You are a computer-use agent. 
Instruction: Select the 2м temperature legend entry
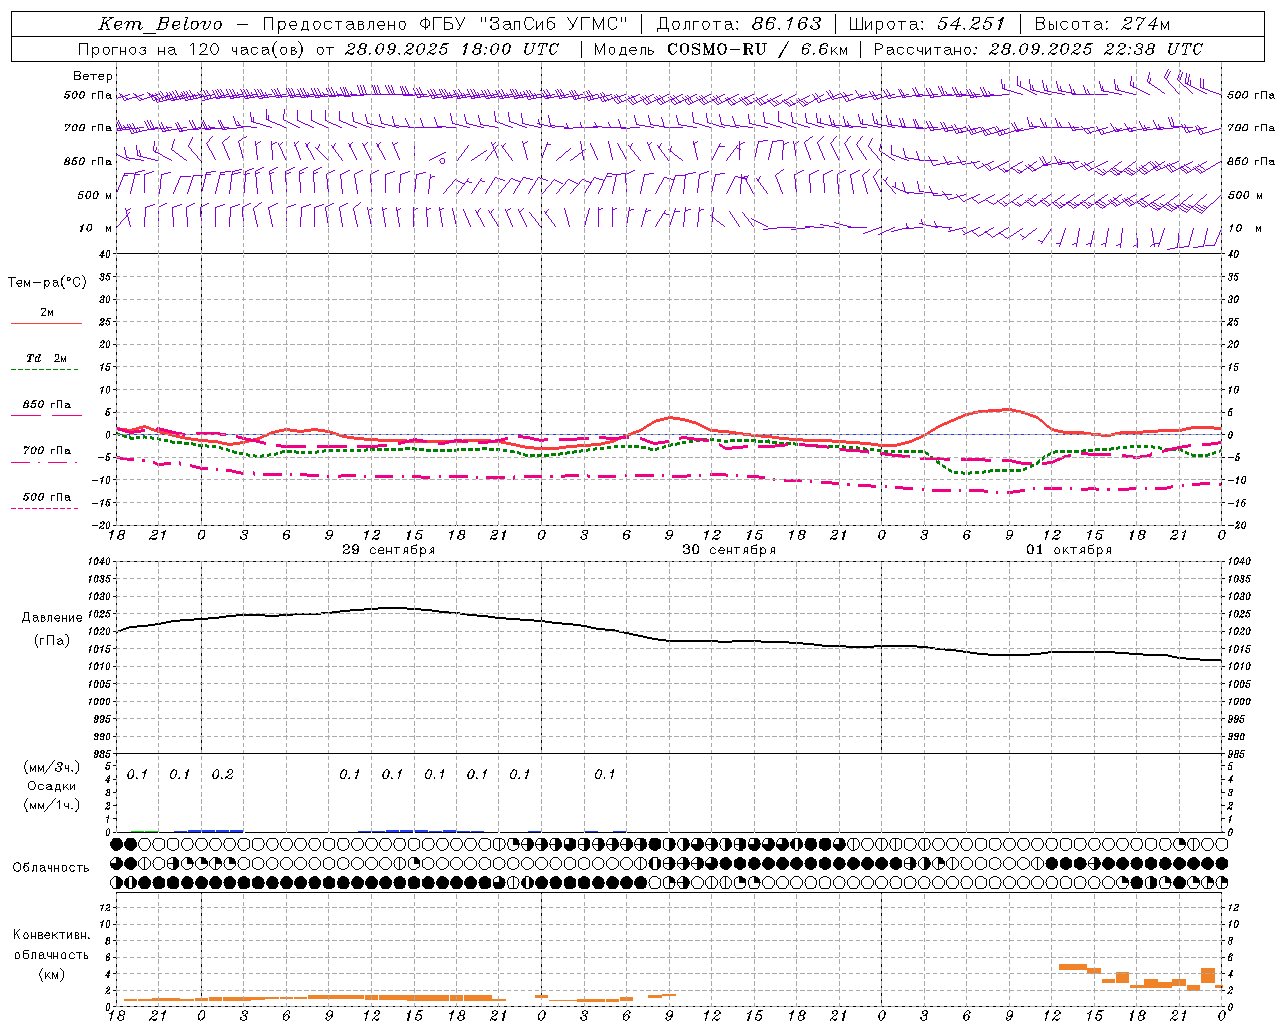(x=47, y=313)
